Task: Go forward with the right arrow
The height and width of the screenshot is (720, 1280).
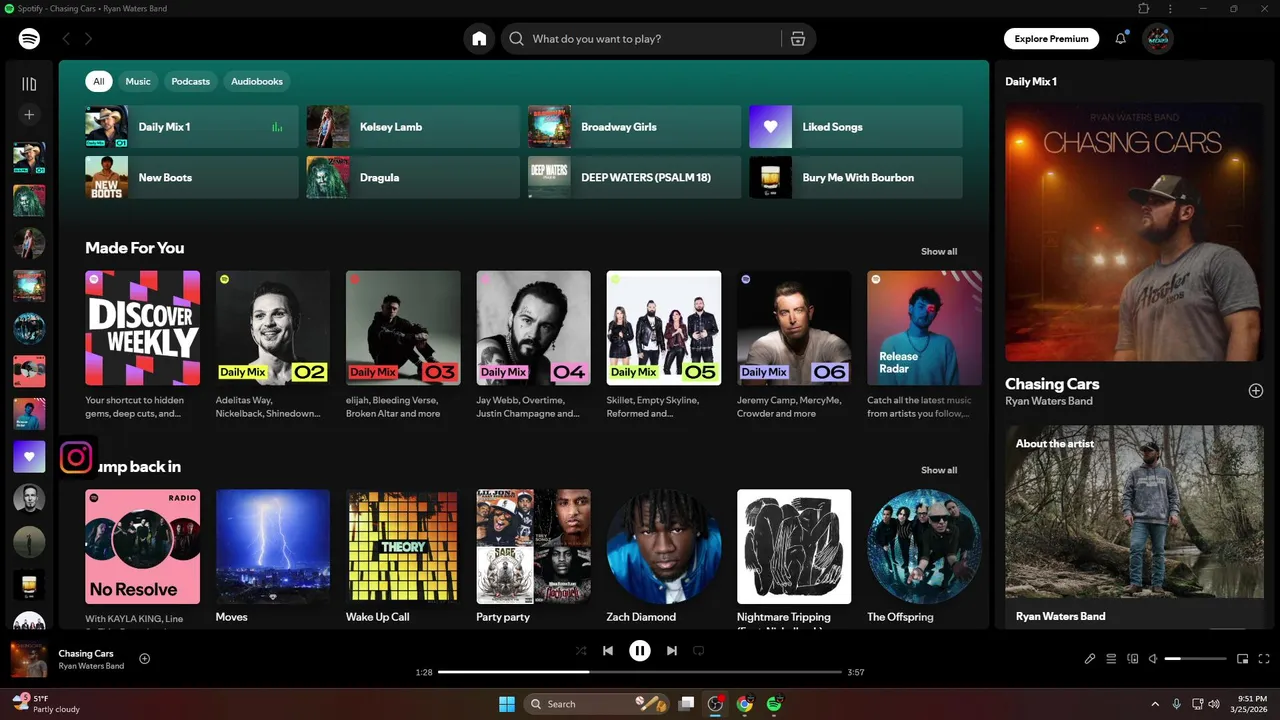Action: [88, 39]
